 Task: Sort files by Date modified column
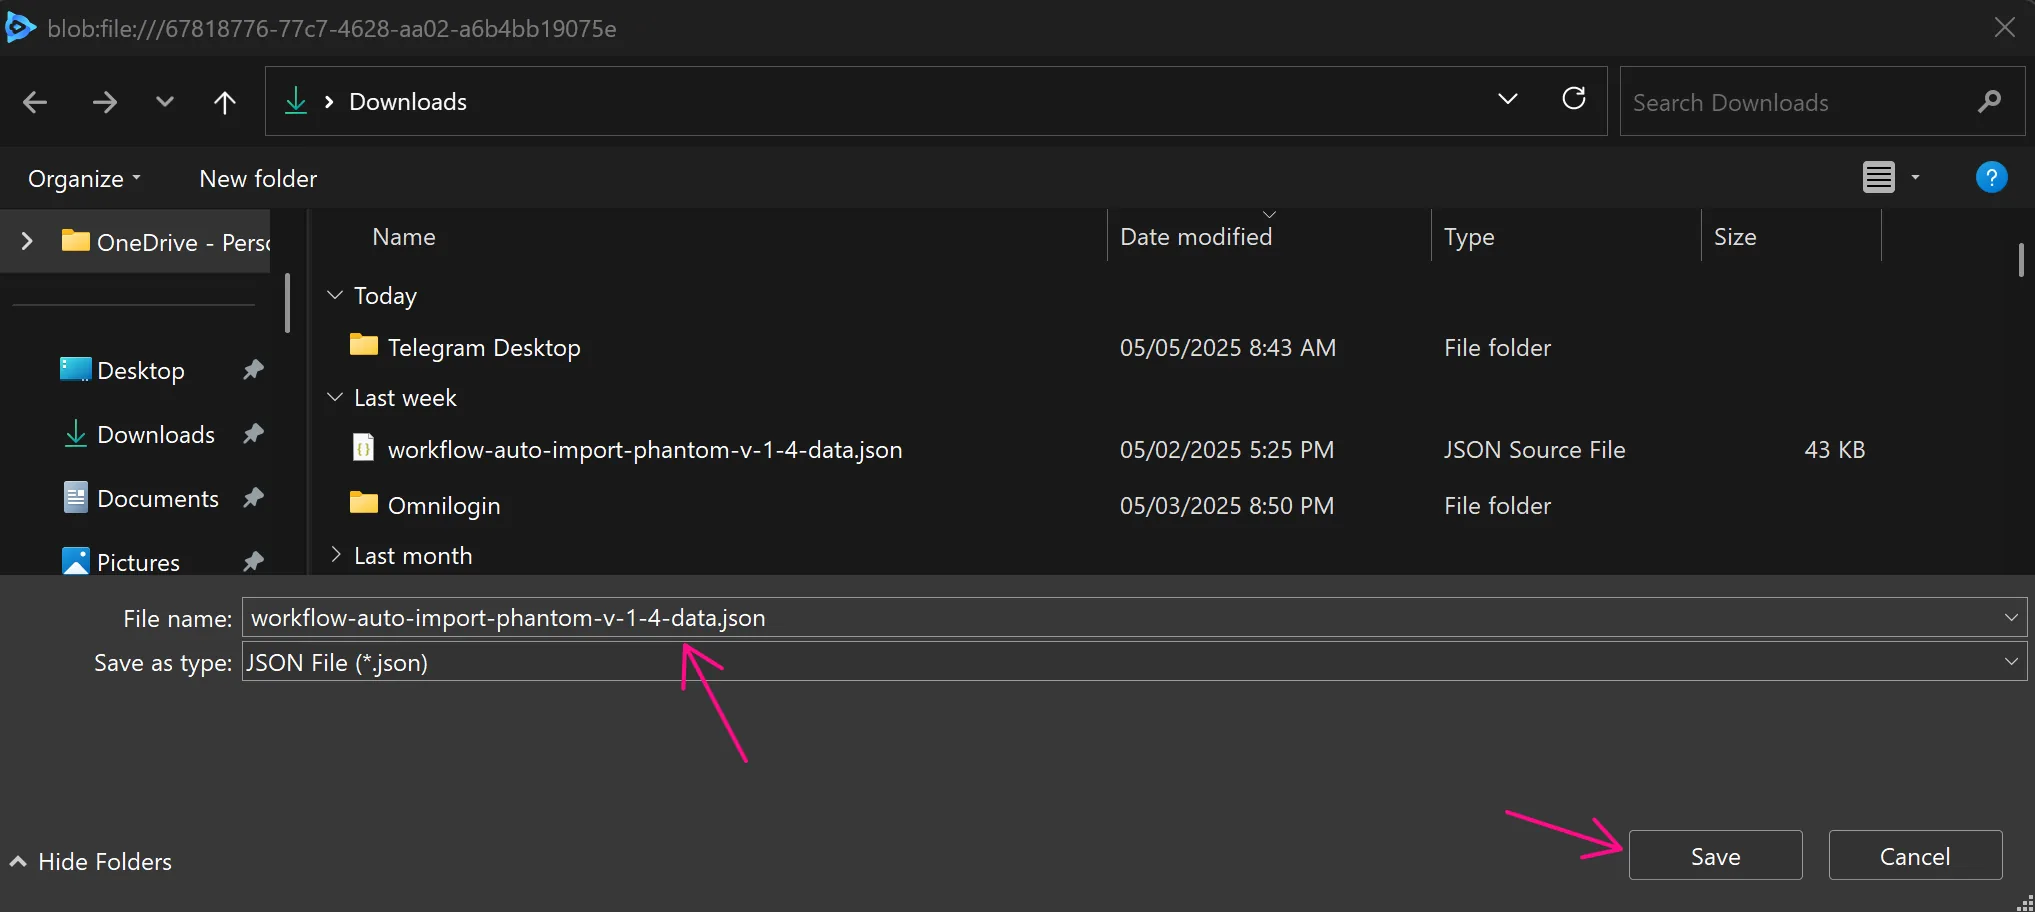point(1196,236)
